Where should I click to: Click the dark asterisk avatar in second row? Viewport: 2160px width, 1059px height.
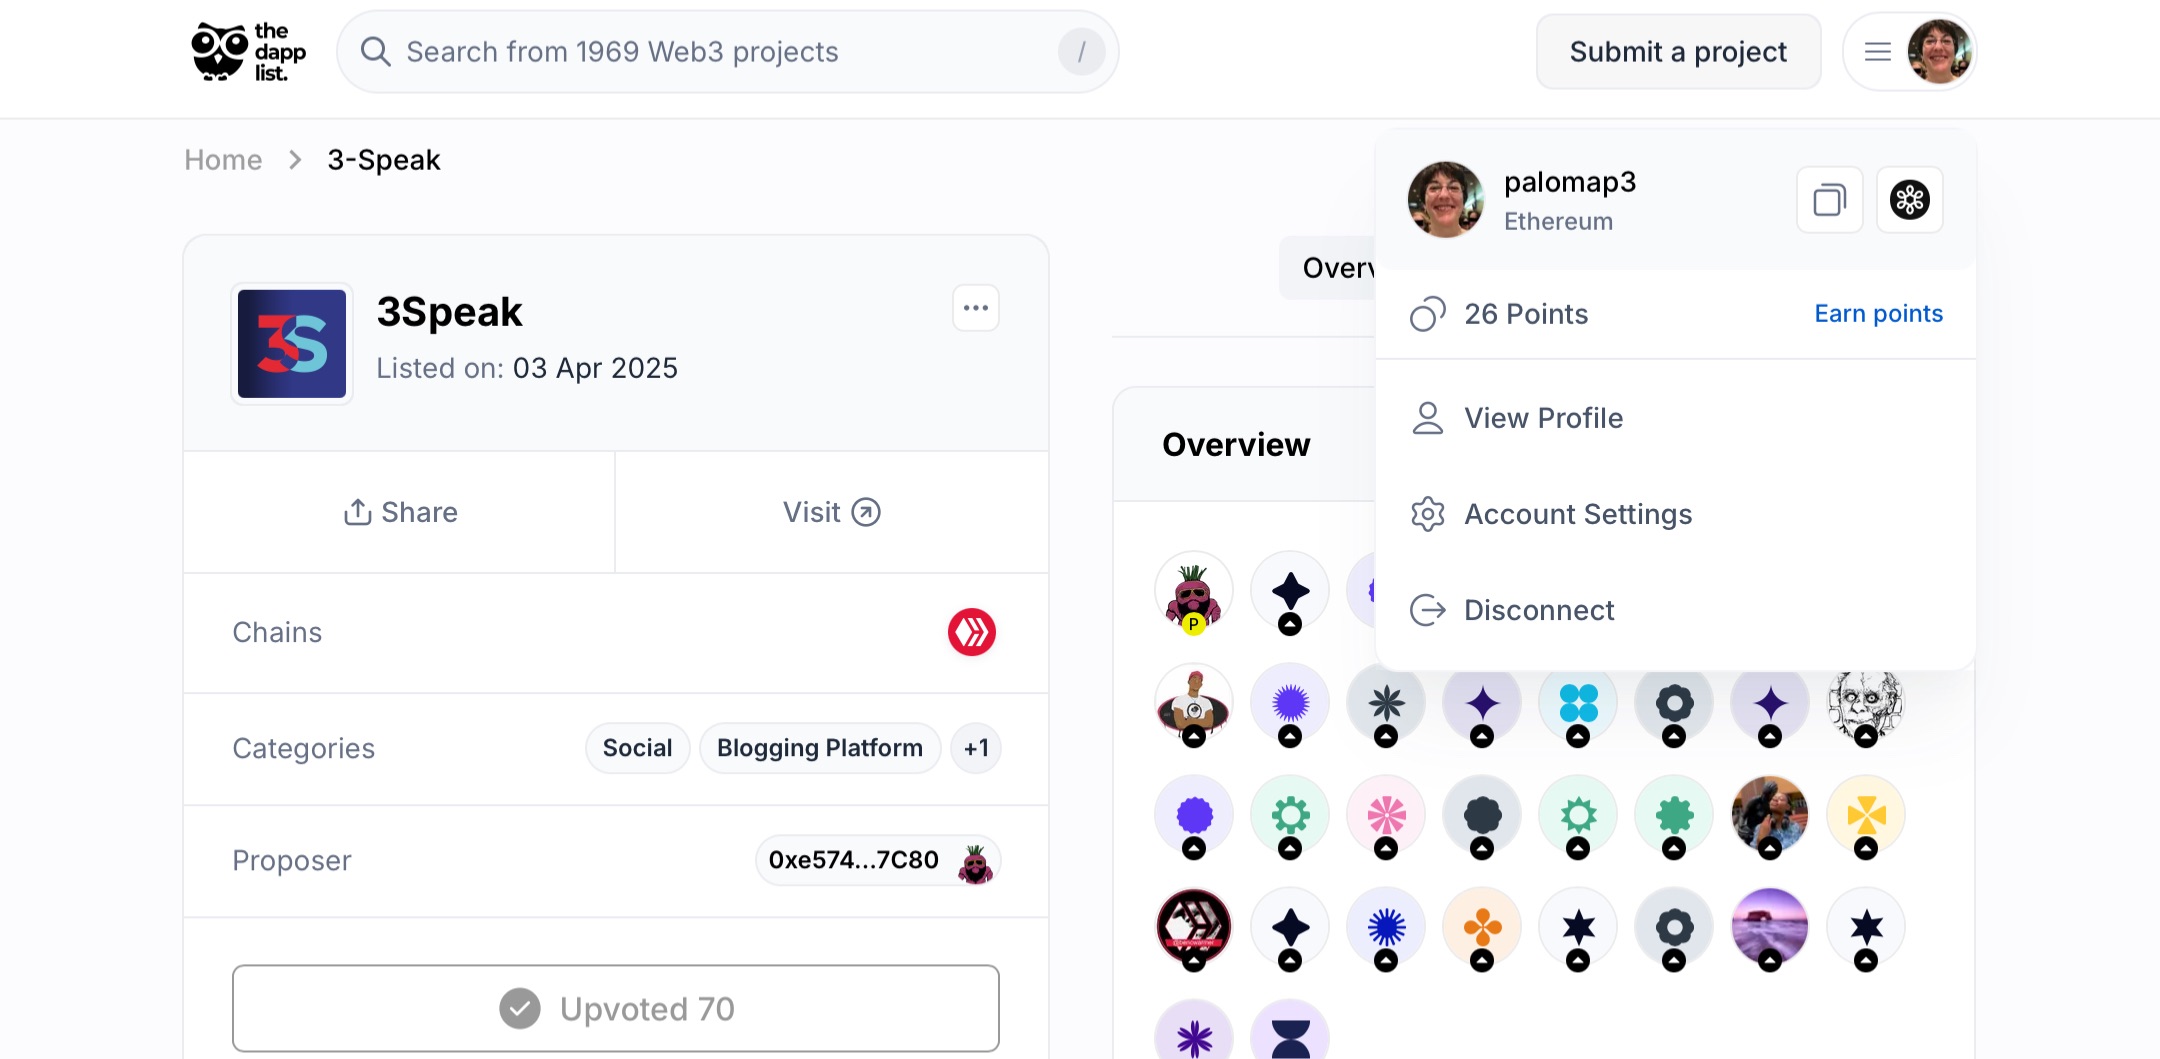pos(1386,704)
